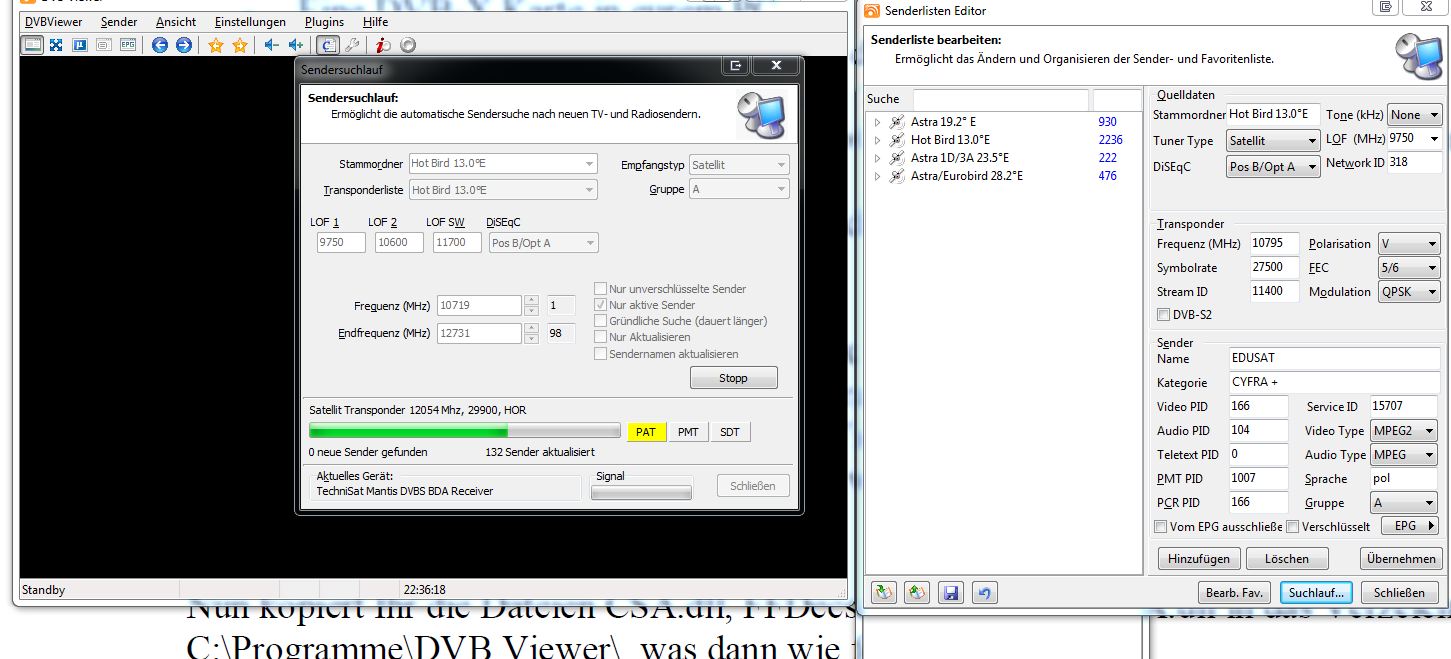Screen dimensions: 1451x659
Task: Enable the DVB-S2 checkbox
Action: (x=1163, y=315)
